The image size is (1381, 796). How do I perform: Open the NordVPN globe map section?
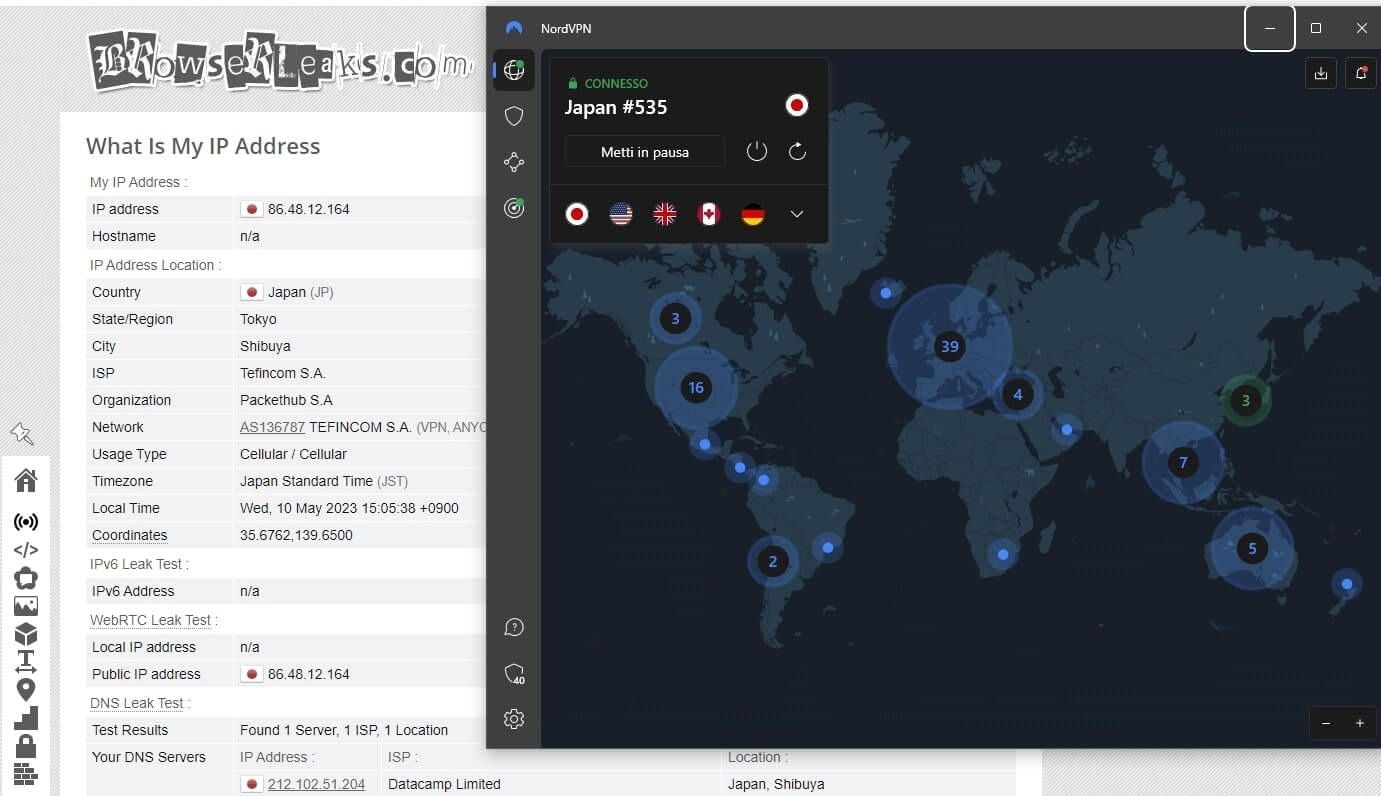514,70
